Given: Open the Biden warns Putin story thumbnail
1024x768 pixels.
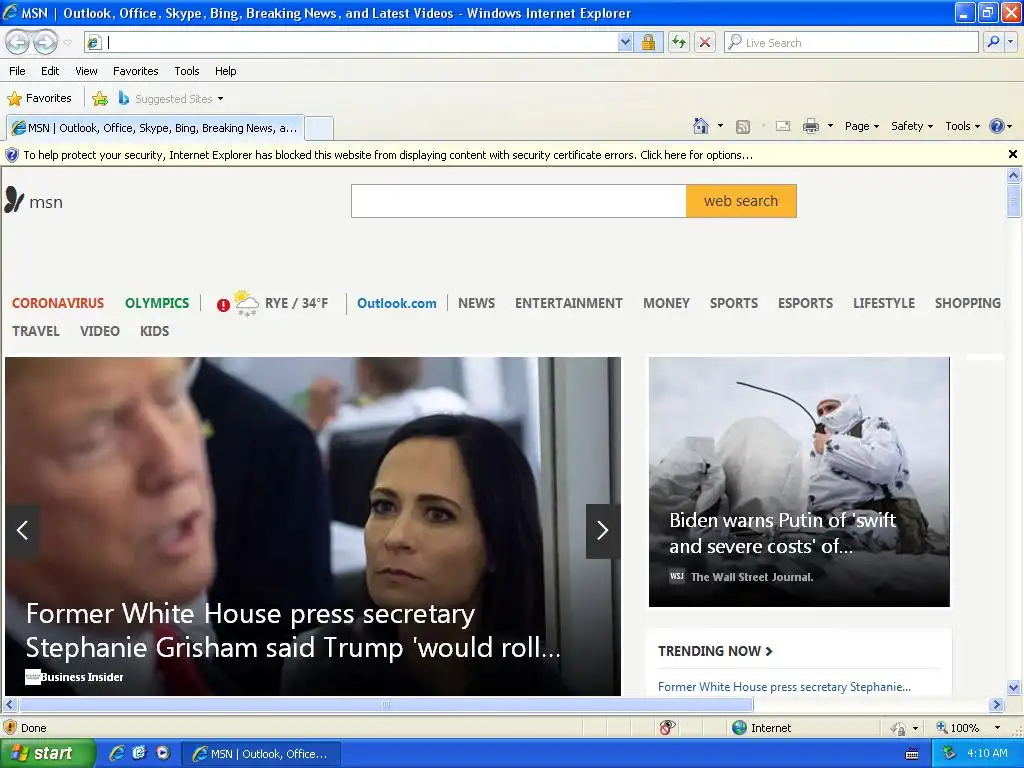Looking at the screenshot, I should point(799,481).
